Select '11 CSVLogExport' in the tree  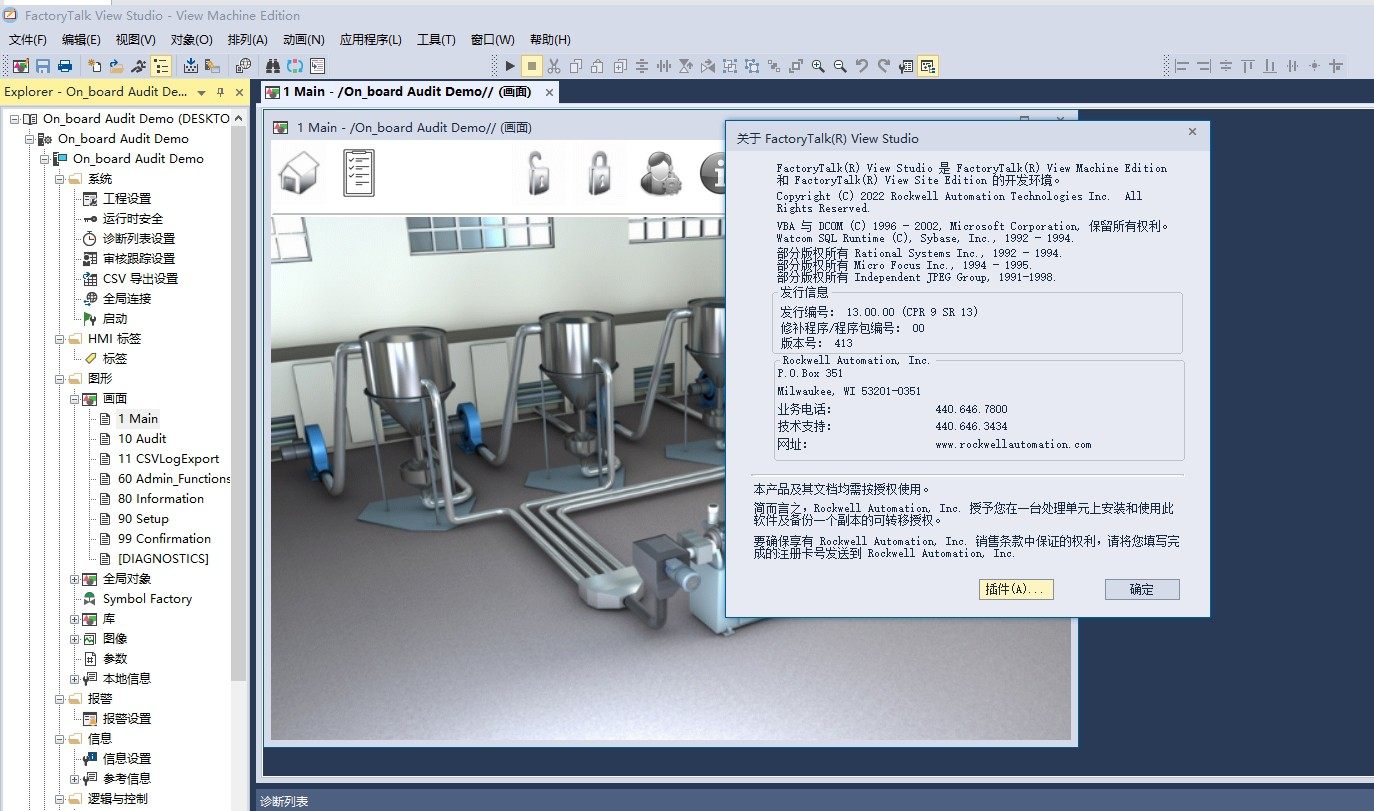pyautogui.click(x=168, y=459)
